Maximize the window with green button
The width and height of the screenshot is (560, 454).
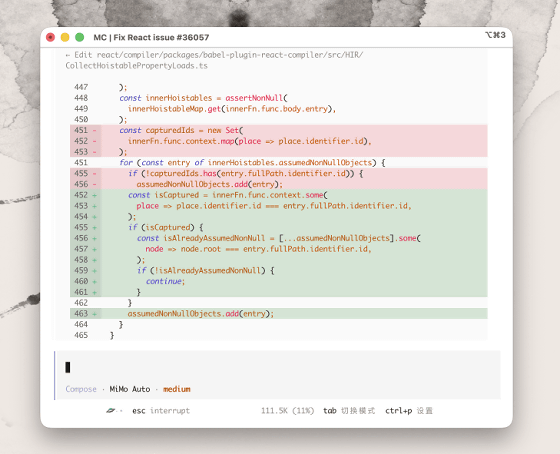80,37
